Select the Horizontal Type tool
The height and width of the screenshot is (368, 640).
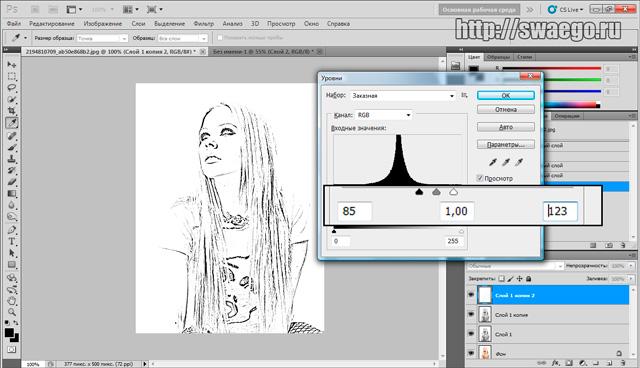tap(11, 242)
